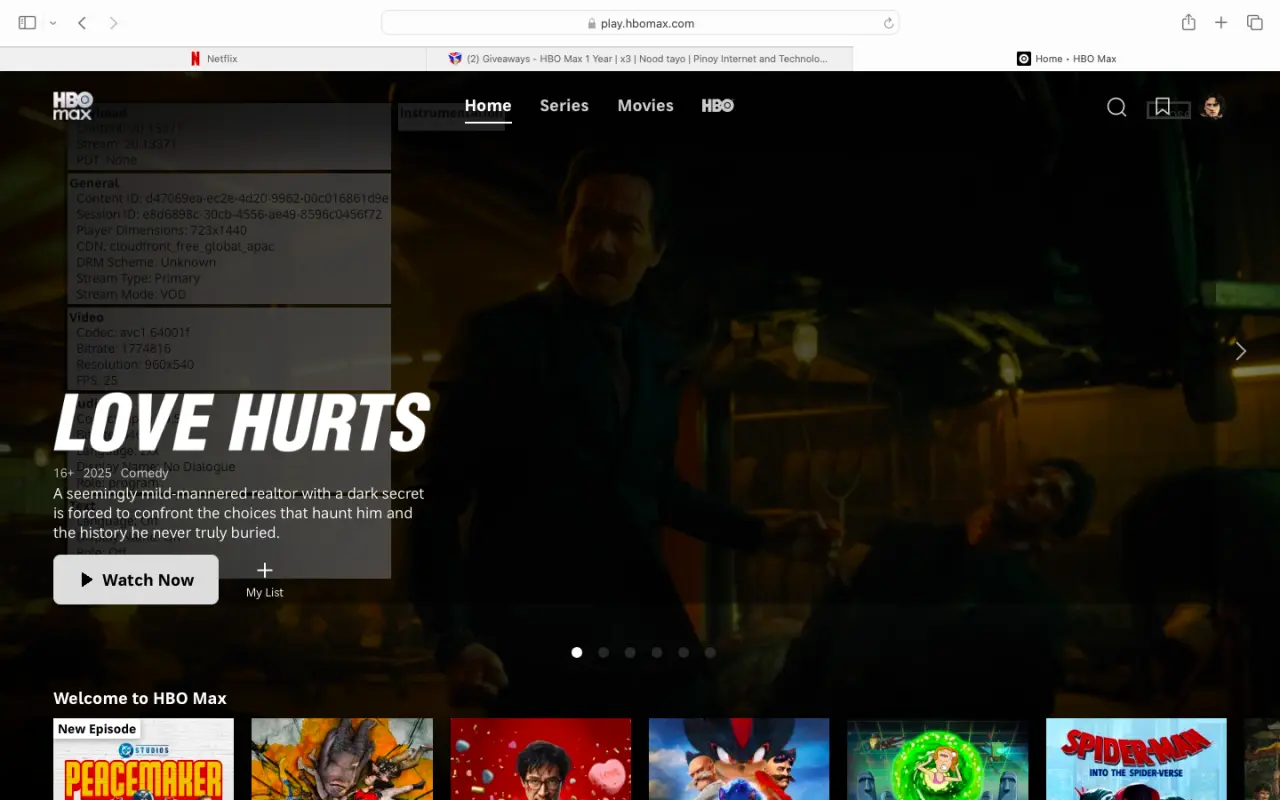1280x800 pixels.
Task: Click the 'Resolution: 960x540' debug line
Action: tap(135, 365)
